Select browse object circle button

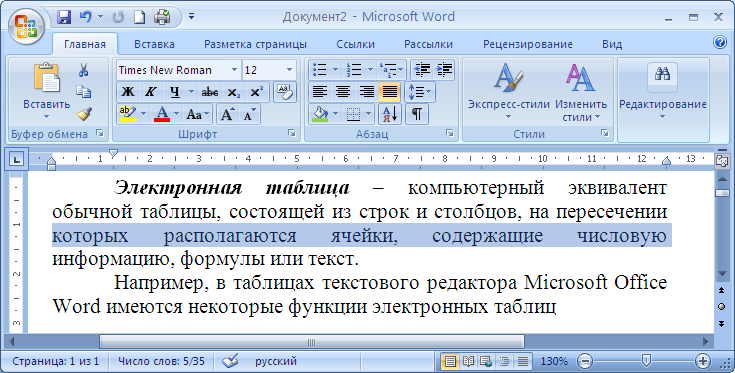722,307
